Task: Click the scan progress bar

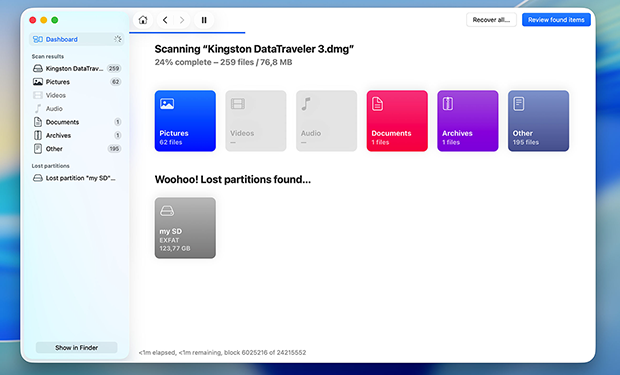Action: point(187,32)
